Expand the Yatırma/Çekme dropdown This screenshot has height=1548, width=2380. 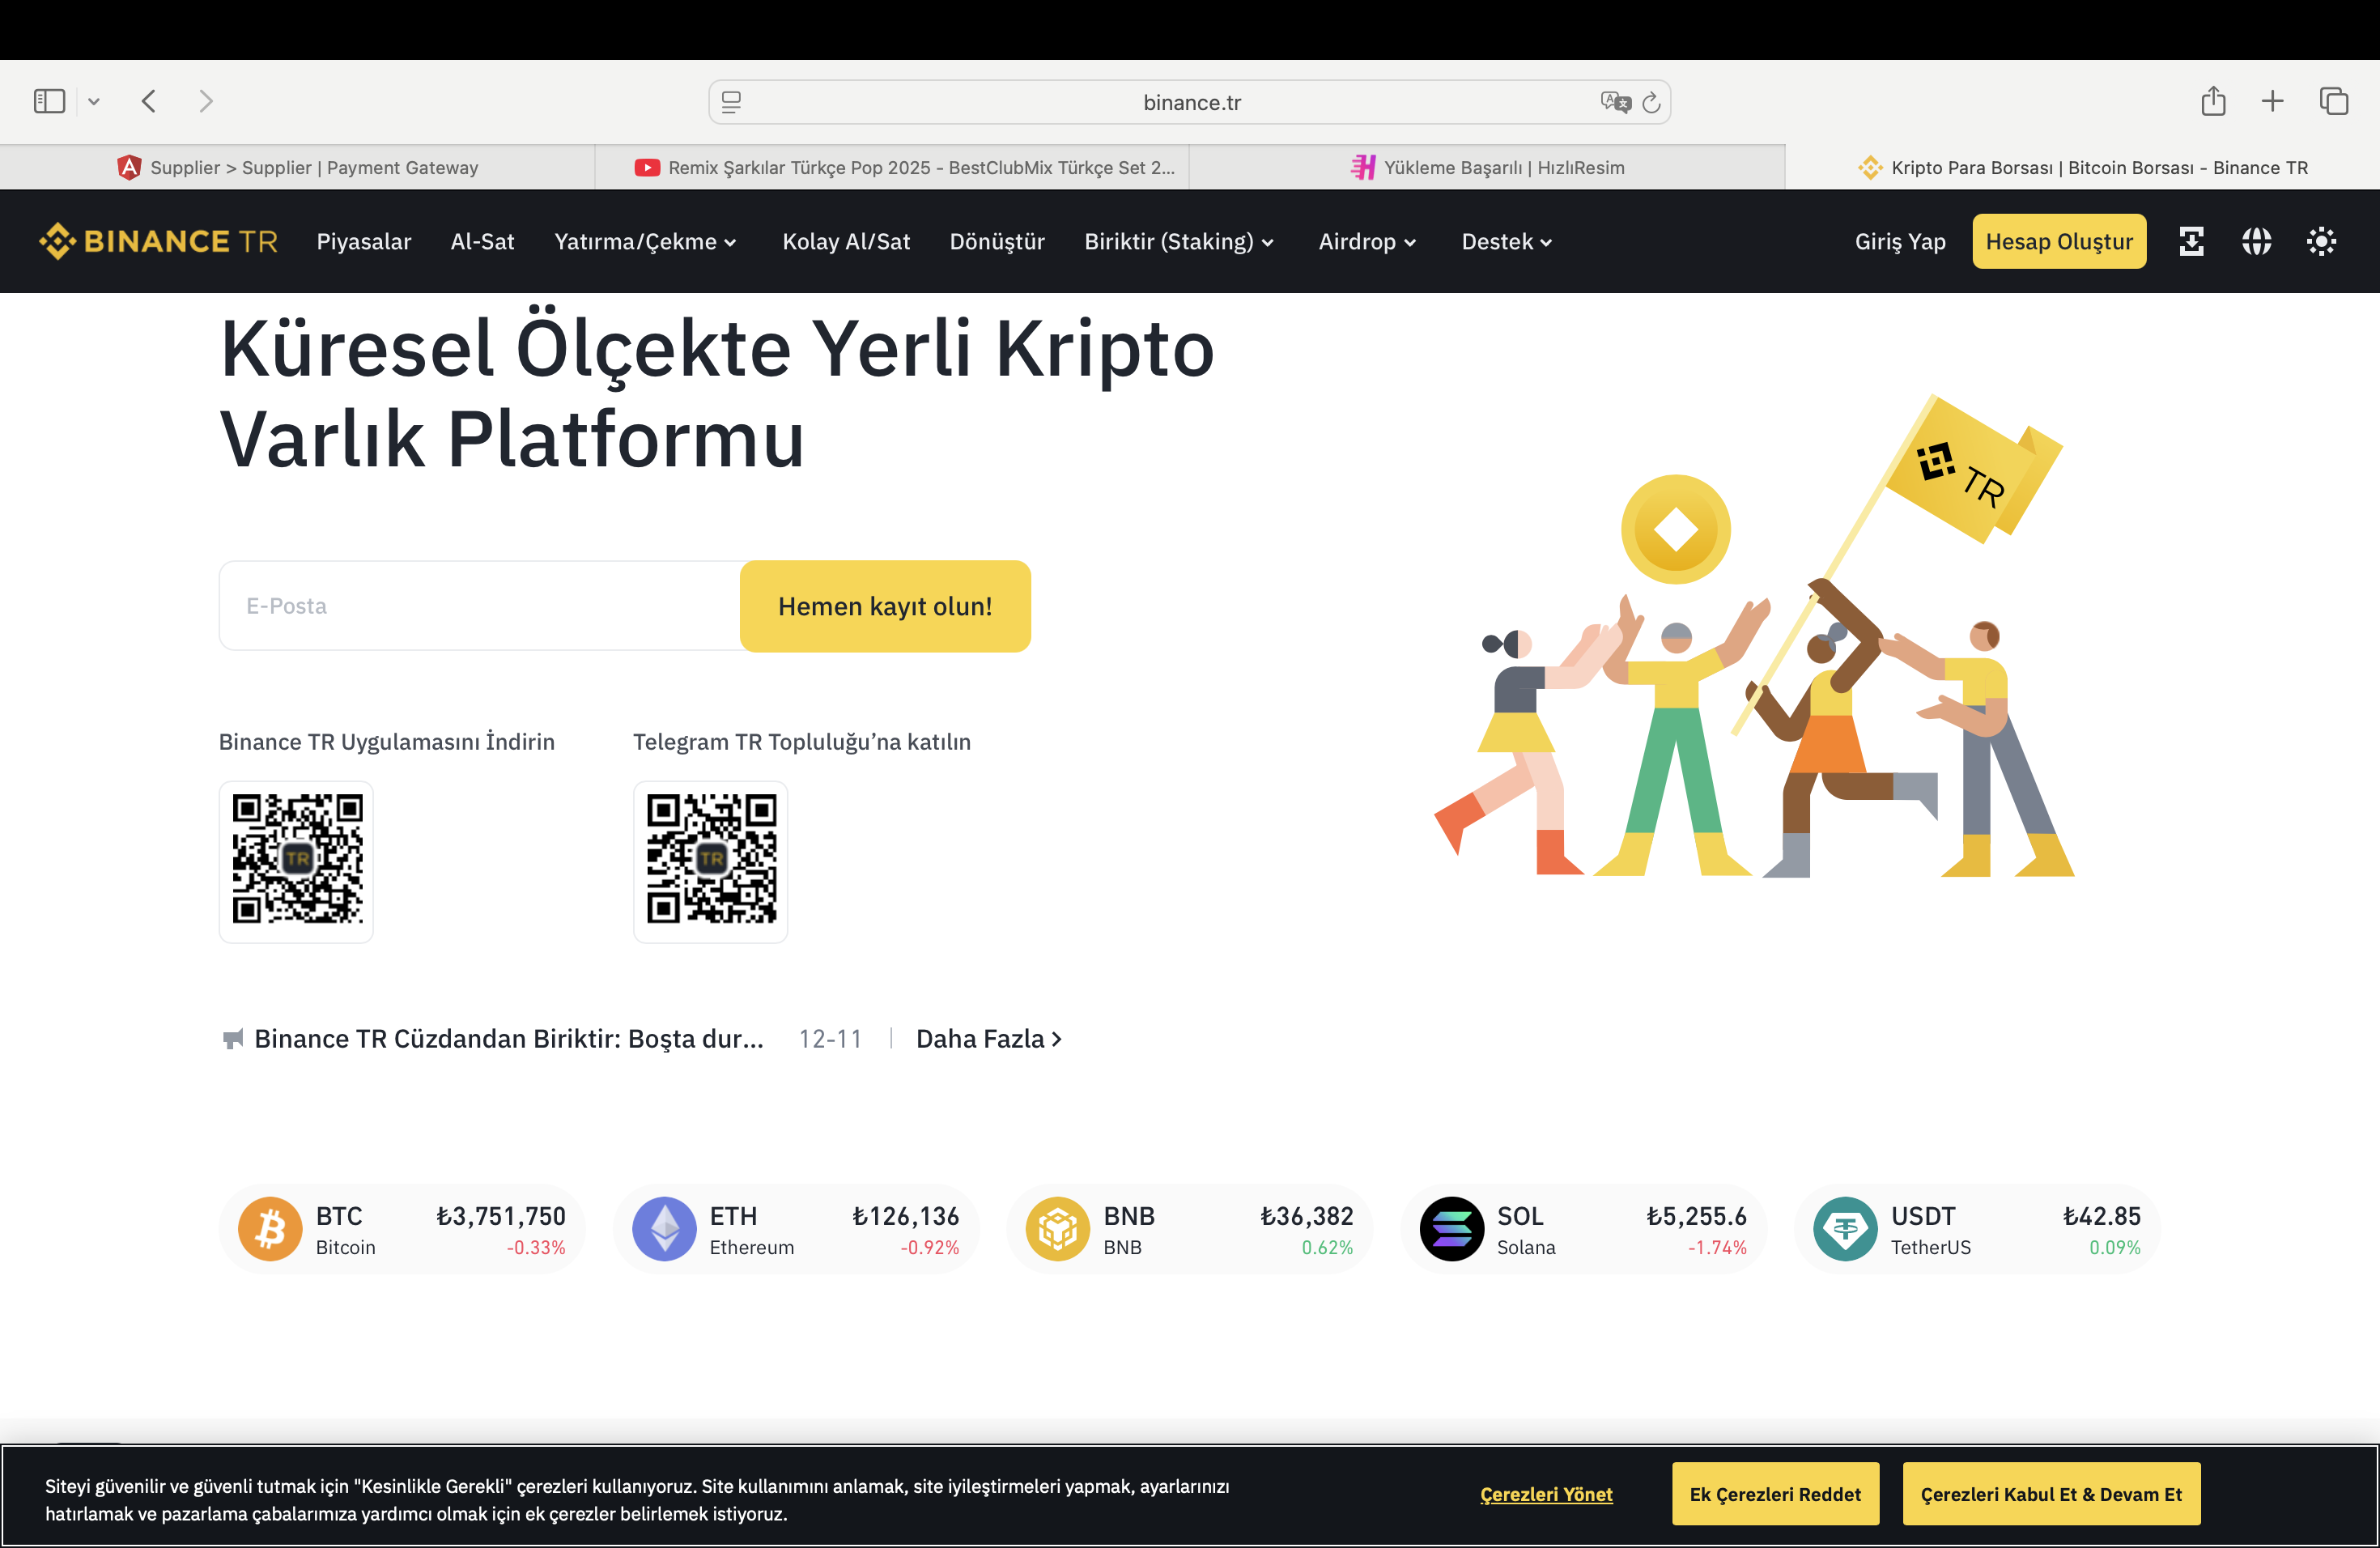pyautogui.click(x=645, y=241)
